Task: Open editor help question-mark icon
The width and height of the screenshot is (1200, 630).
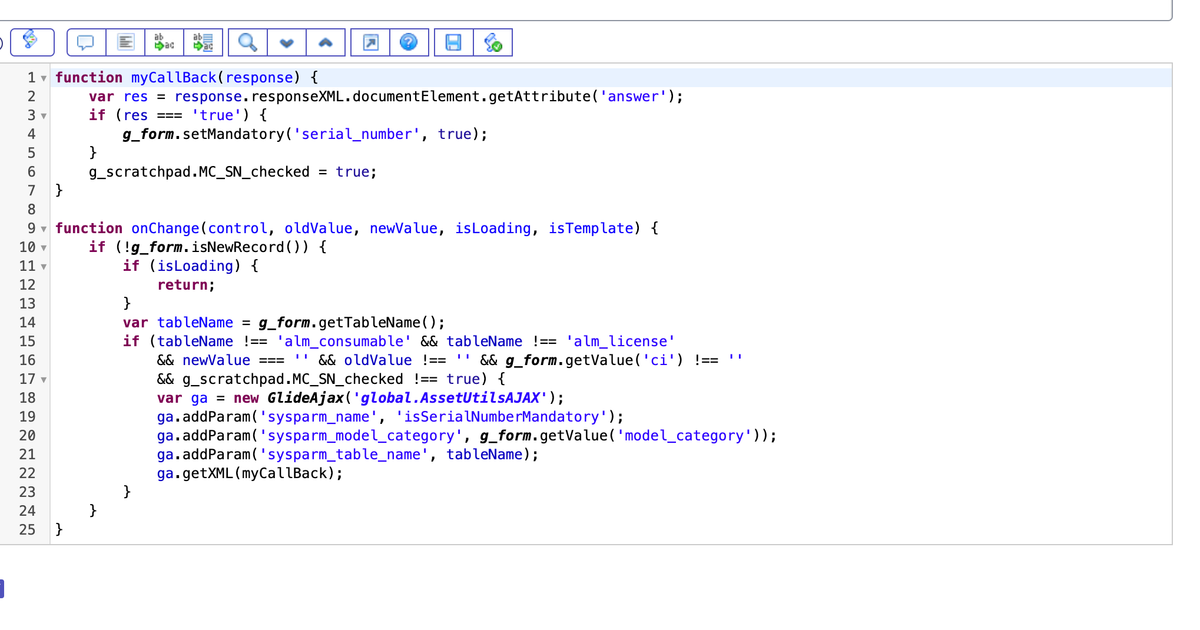Action: (409, 43)
